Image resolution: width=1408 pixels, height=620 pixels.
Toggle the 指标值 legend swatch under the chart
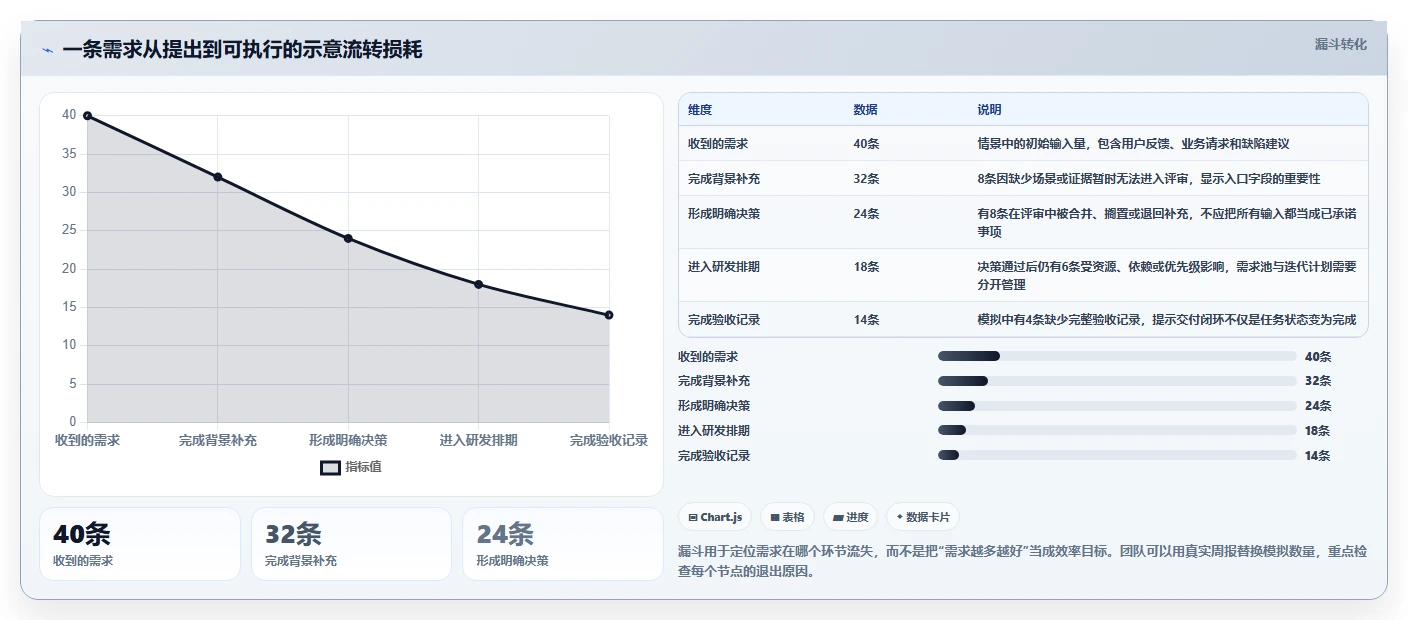[x=330, y=467]
